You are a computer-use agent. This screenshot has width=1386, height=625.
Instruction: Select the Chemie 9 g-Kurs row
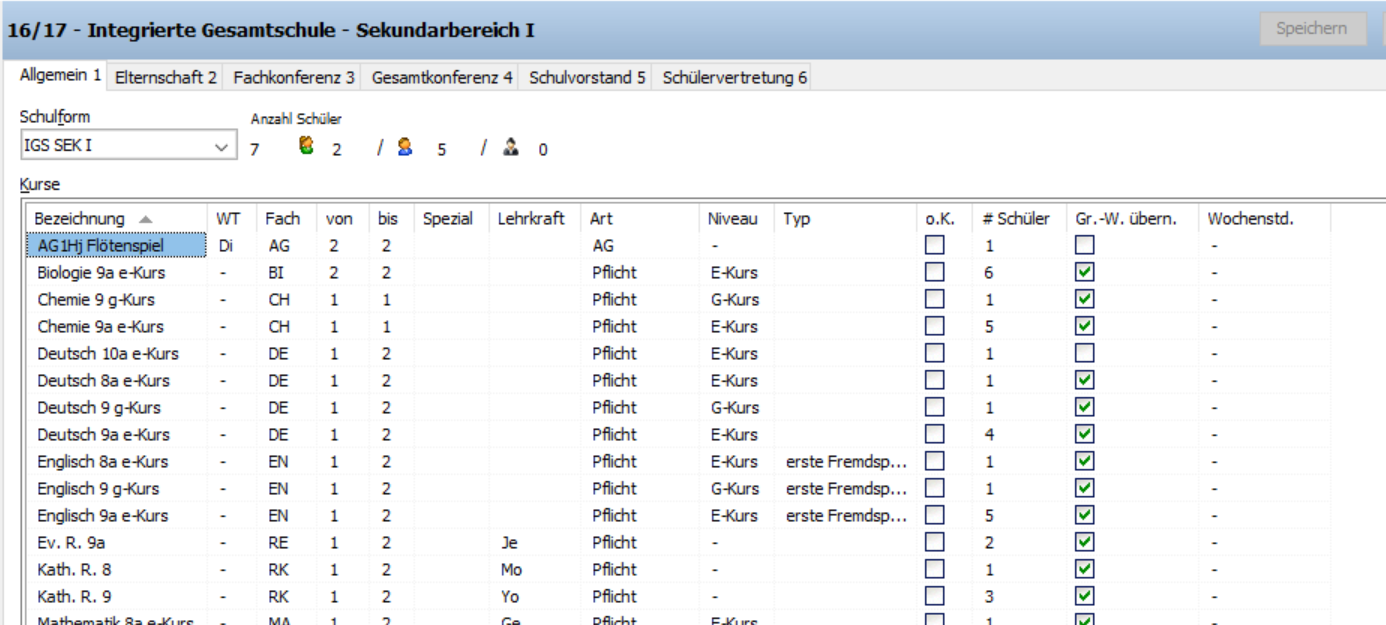point(96,299)
